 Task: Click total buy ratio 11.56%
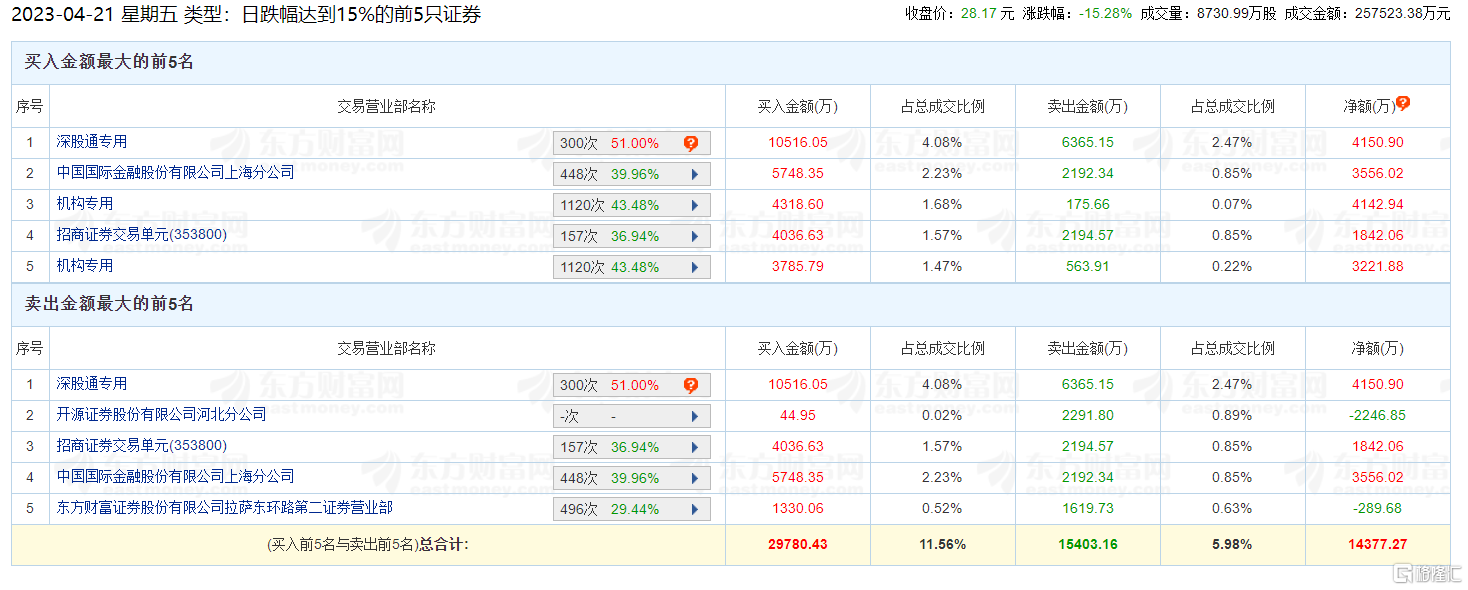943,545
